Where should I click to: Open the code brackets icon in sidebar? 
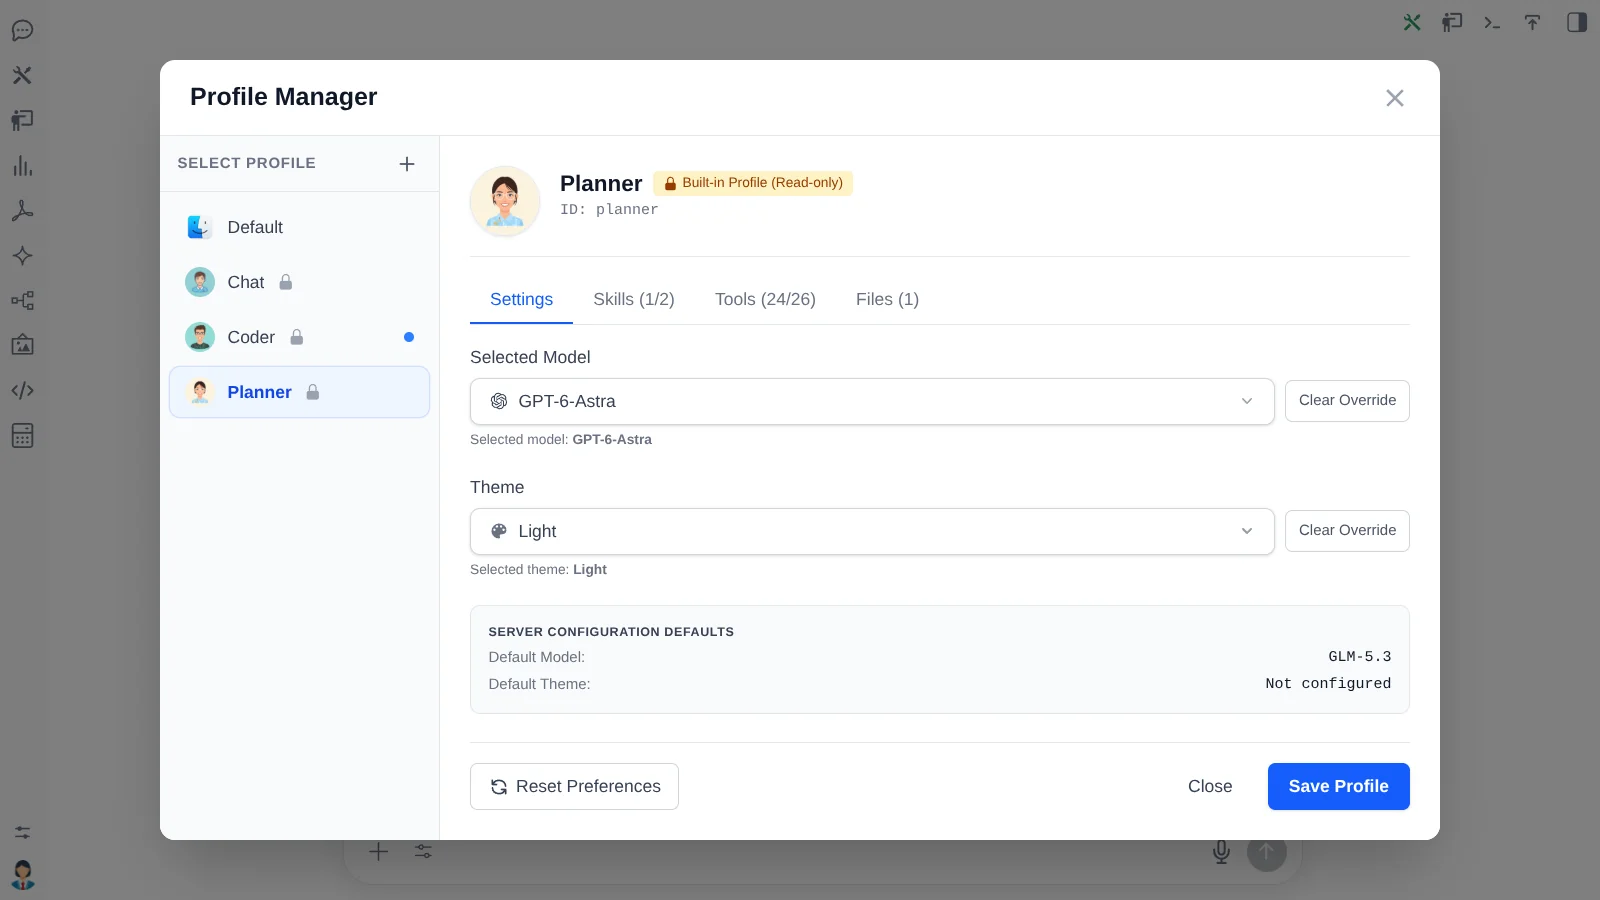[x=22, y=391]
